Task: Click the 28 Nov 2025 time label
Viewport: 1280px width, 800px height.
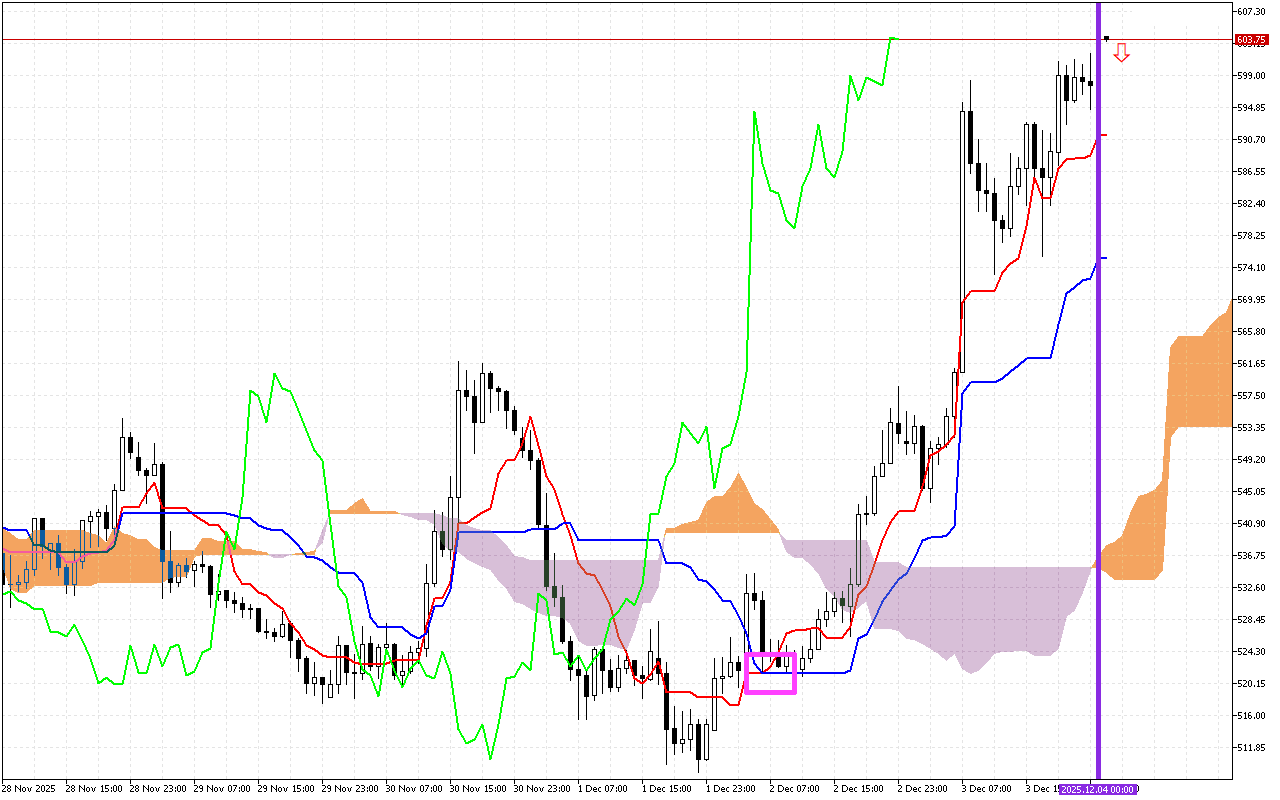Action: [x=29, y=789]
